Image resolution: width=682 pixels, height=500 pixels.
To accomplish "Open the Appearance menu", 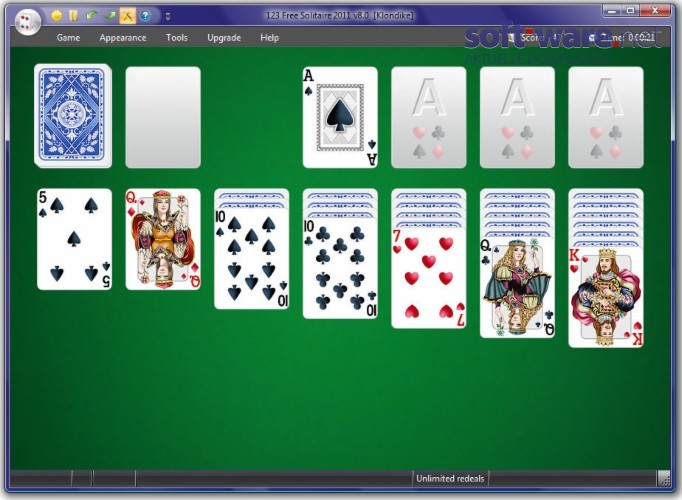I will tap(123, 38).
